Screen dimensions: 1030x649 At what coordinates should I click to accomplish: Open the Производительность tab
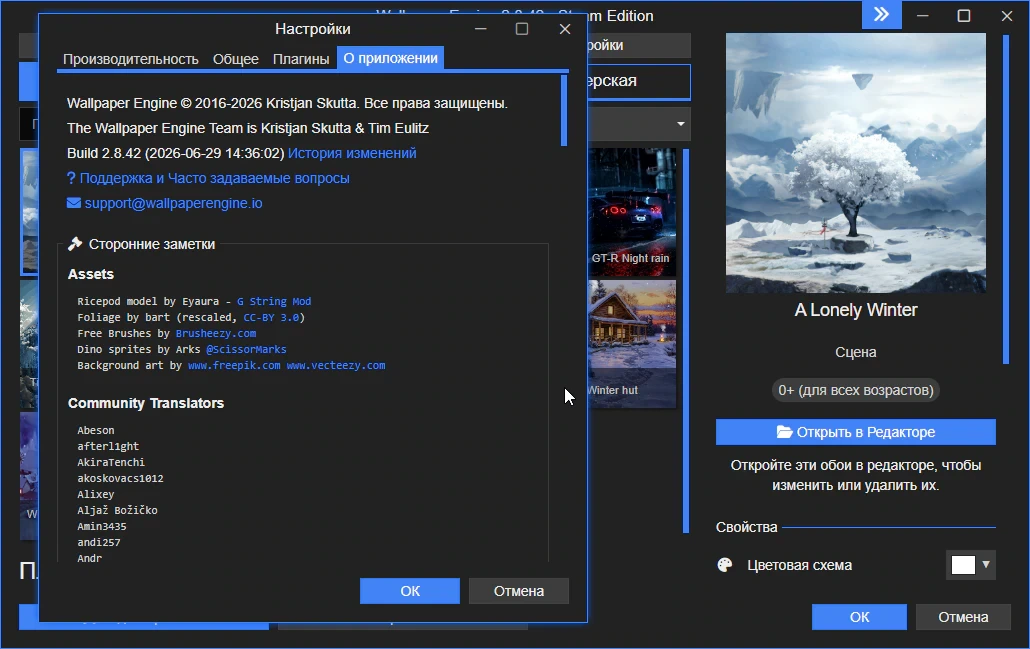(131, 59)
